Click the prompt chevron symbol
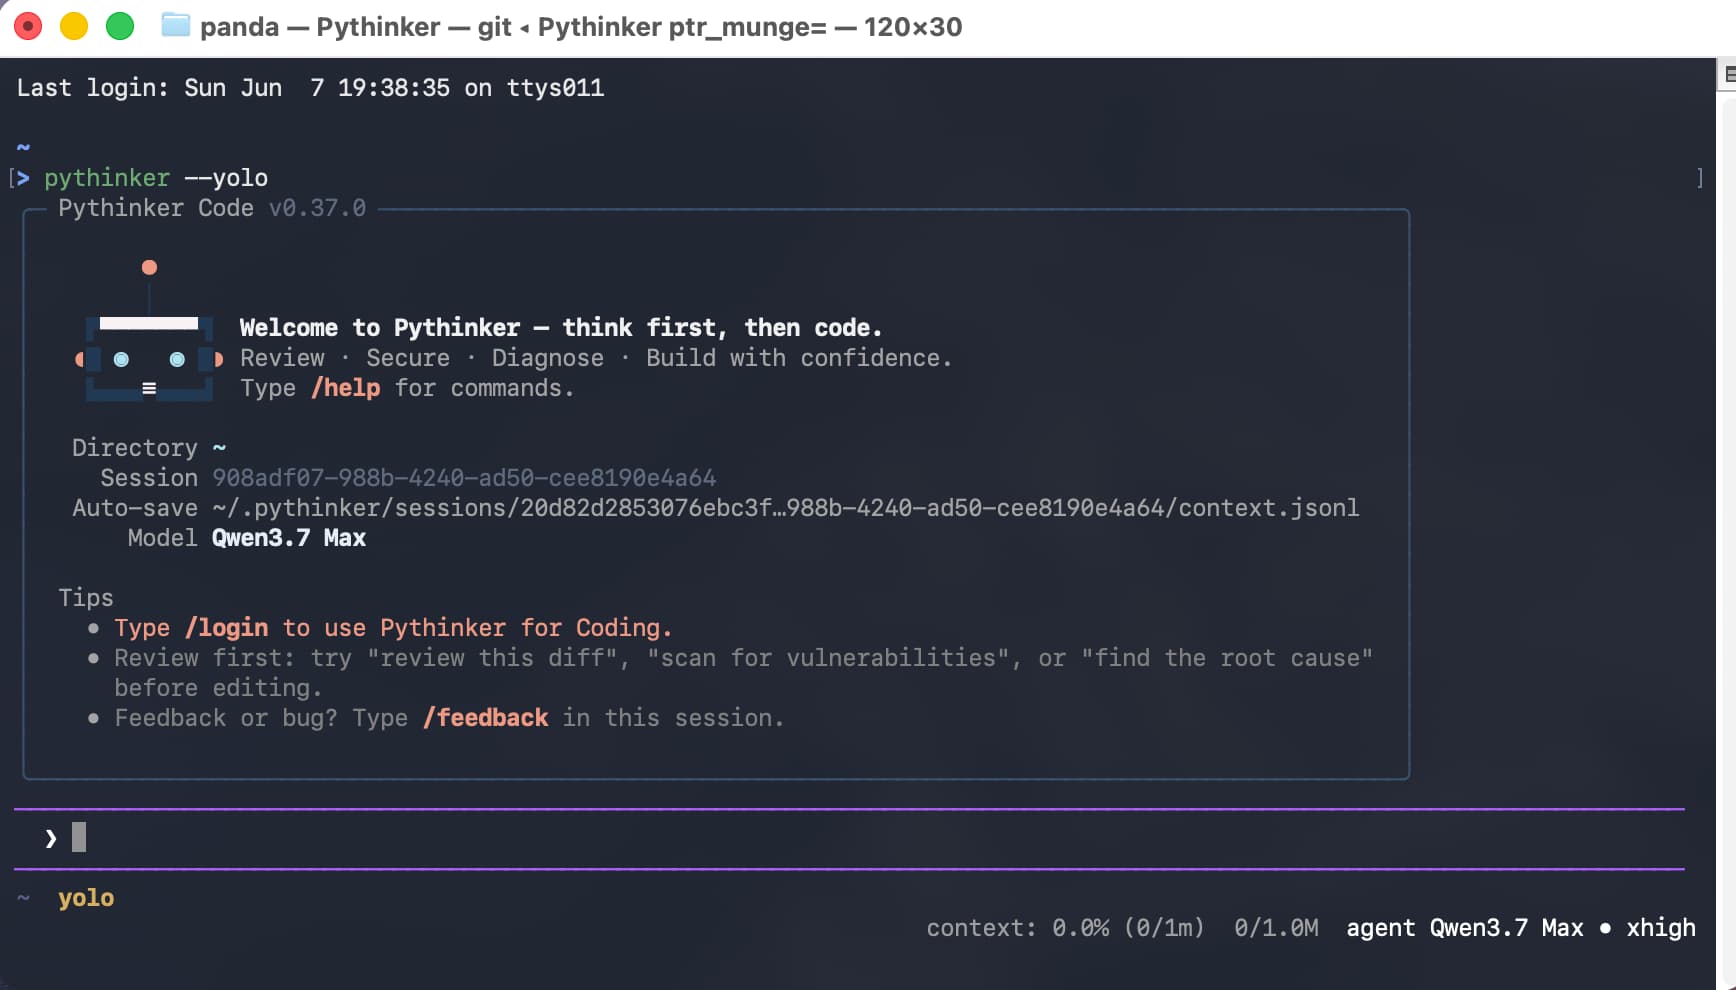 [51, 838]
